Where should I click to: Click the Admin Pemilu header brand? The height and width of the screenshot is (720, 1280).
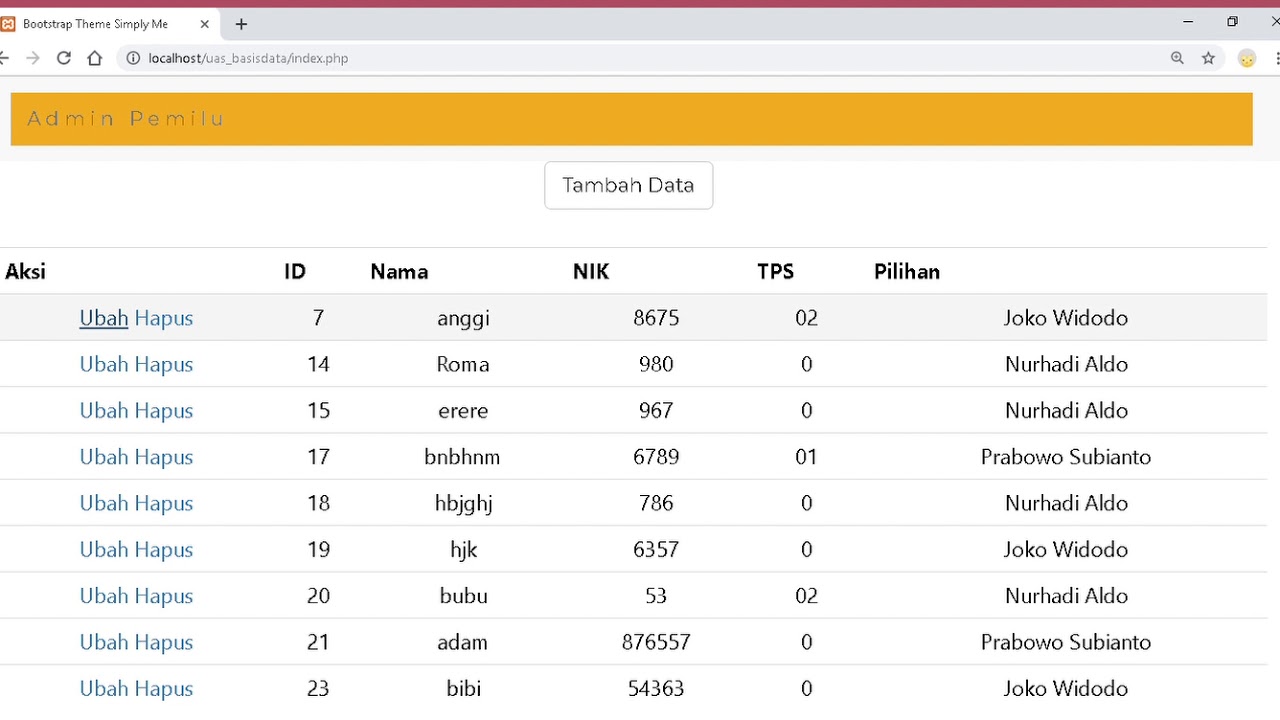126,119
